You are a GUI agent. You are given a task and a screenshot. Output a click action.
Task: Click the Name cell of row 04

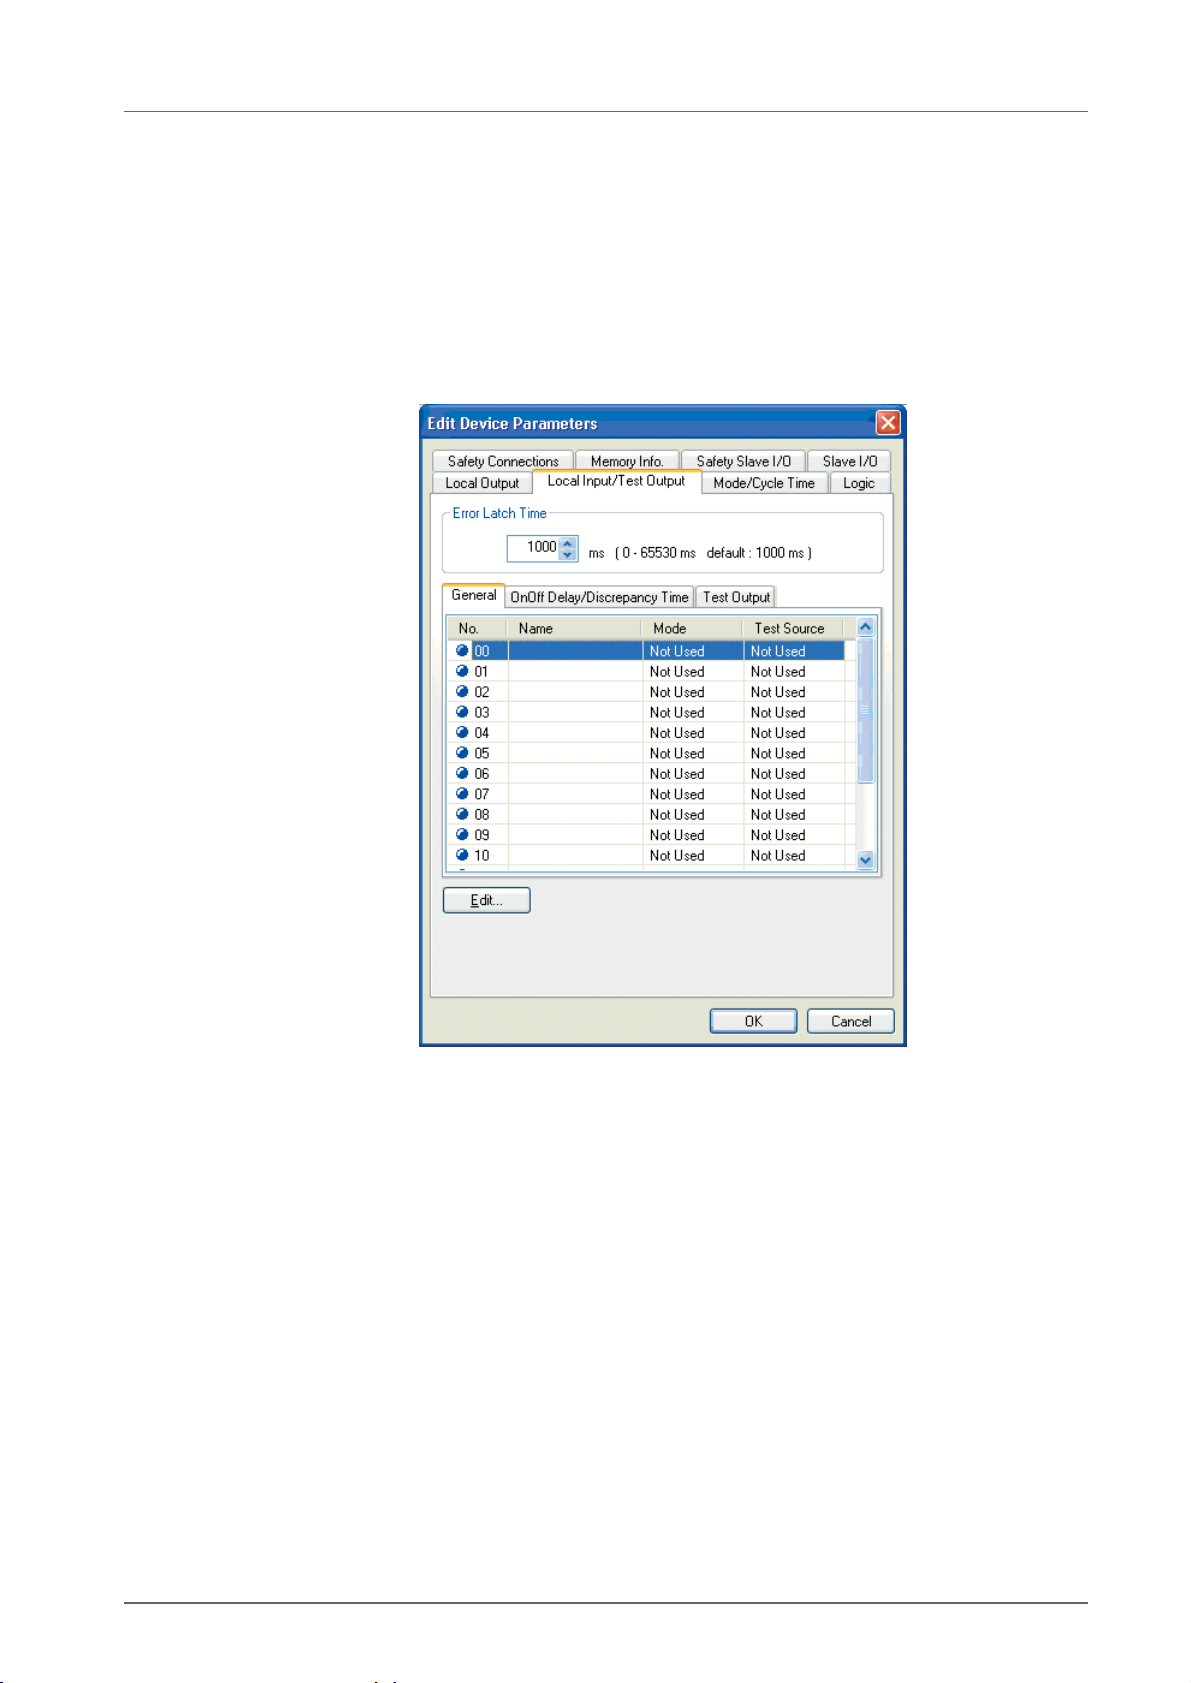click(575, 733)
